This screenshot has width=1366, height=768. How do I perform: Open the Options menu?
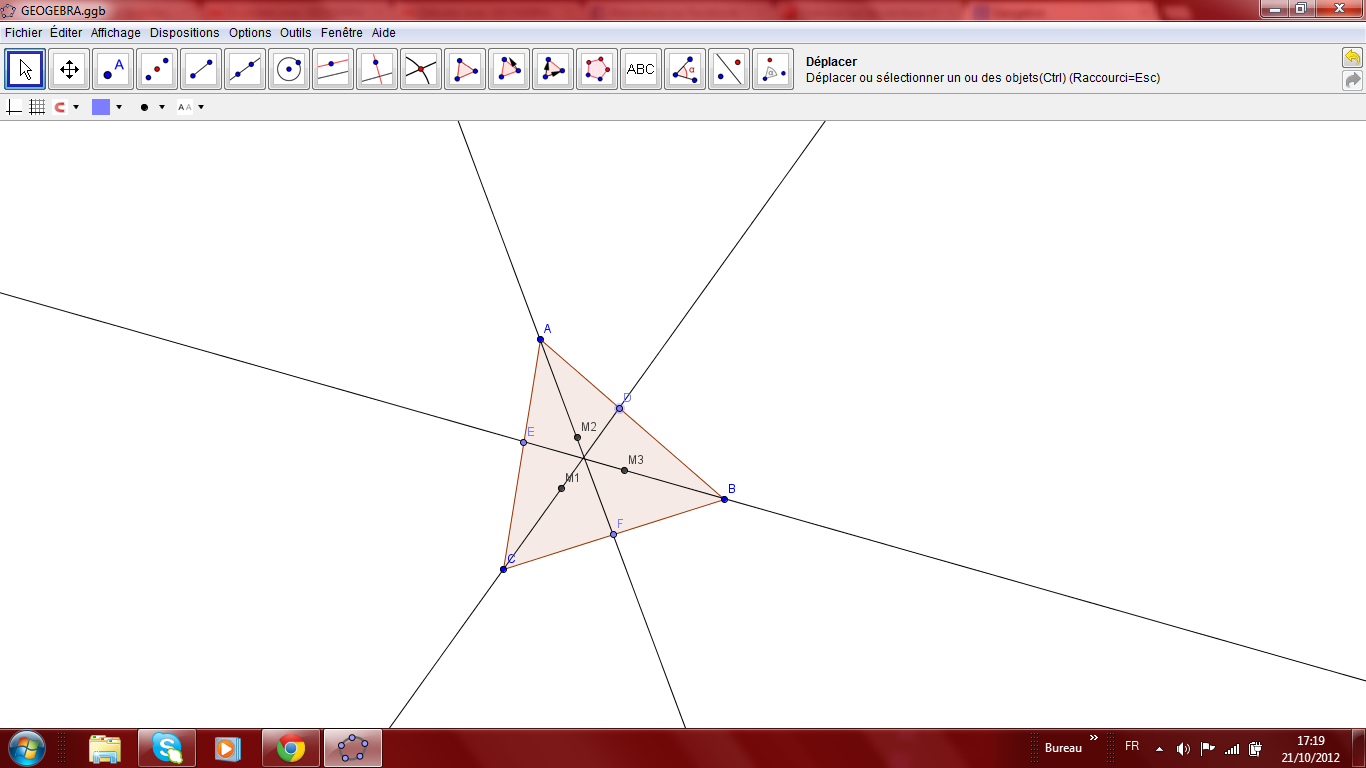point(250,33)
